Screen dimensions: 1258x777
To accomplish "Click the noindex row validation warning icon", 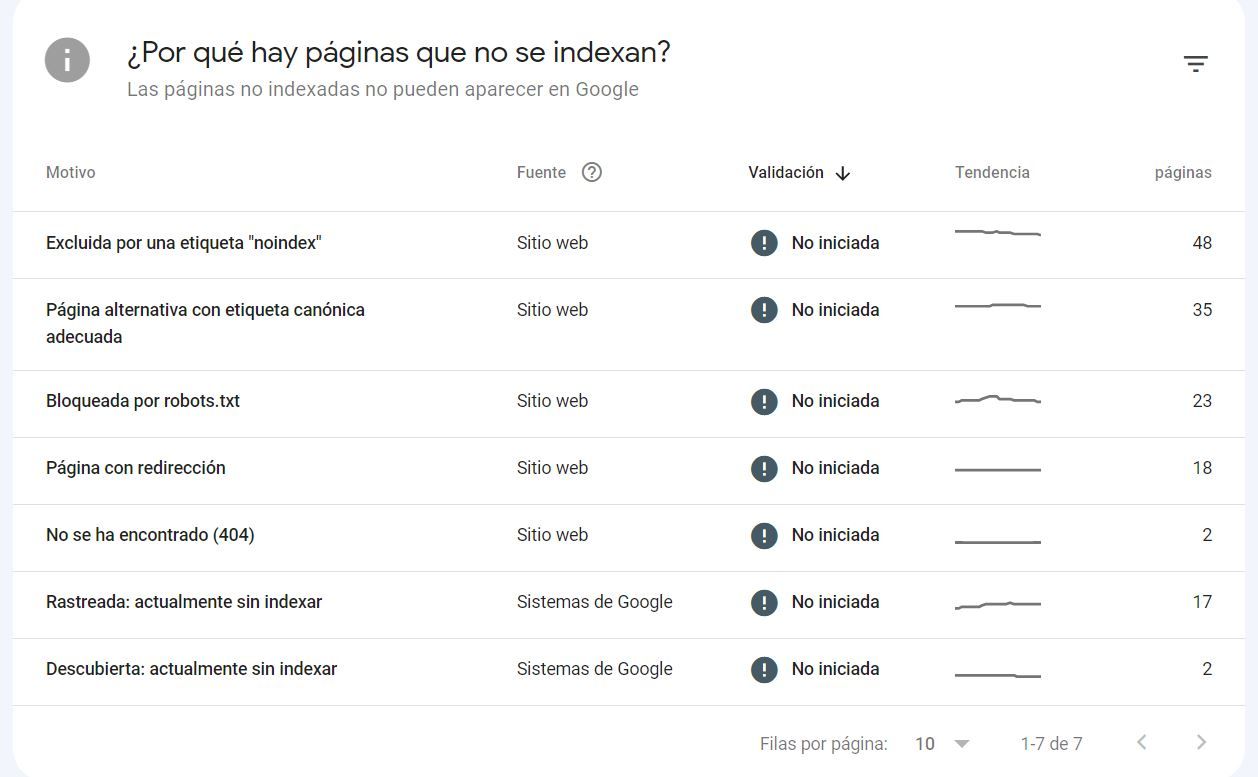I will 764,243.
